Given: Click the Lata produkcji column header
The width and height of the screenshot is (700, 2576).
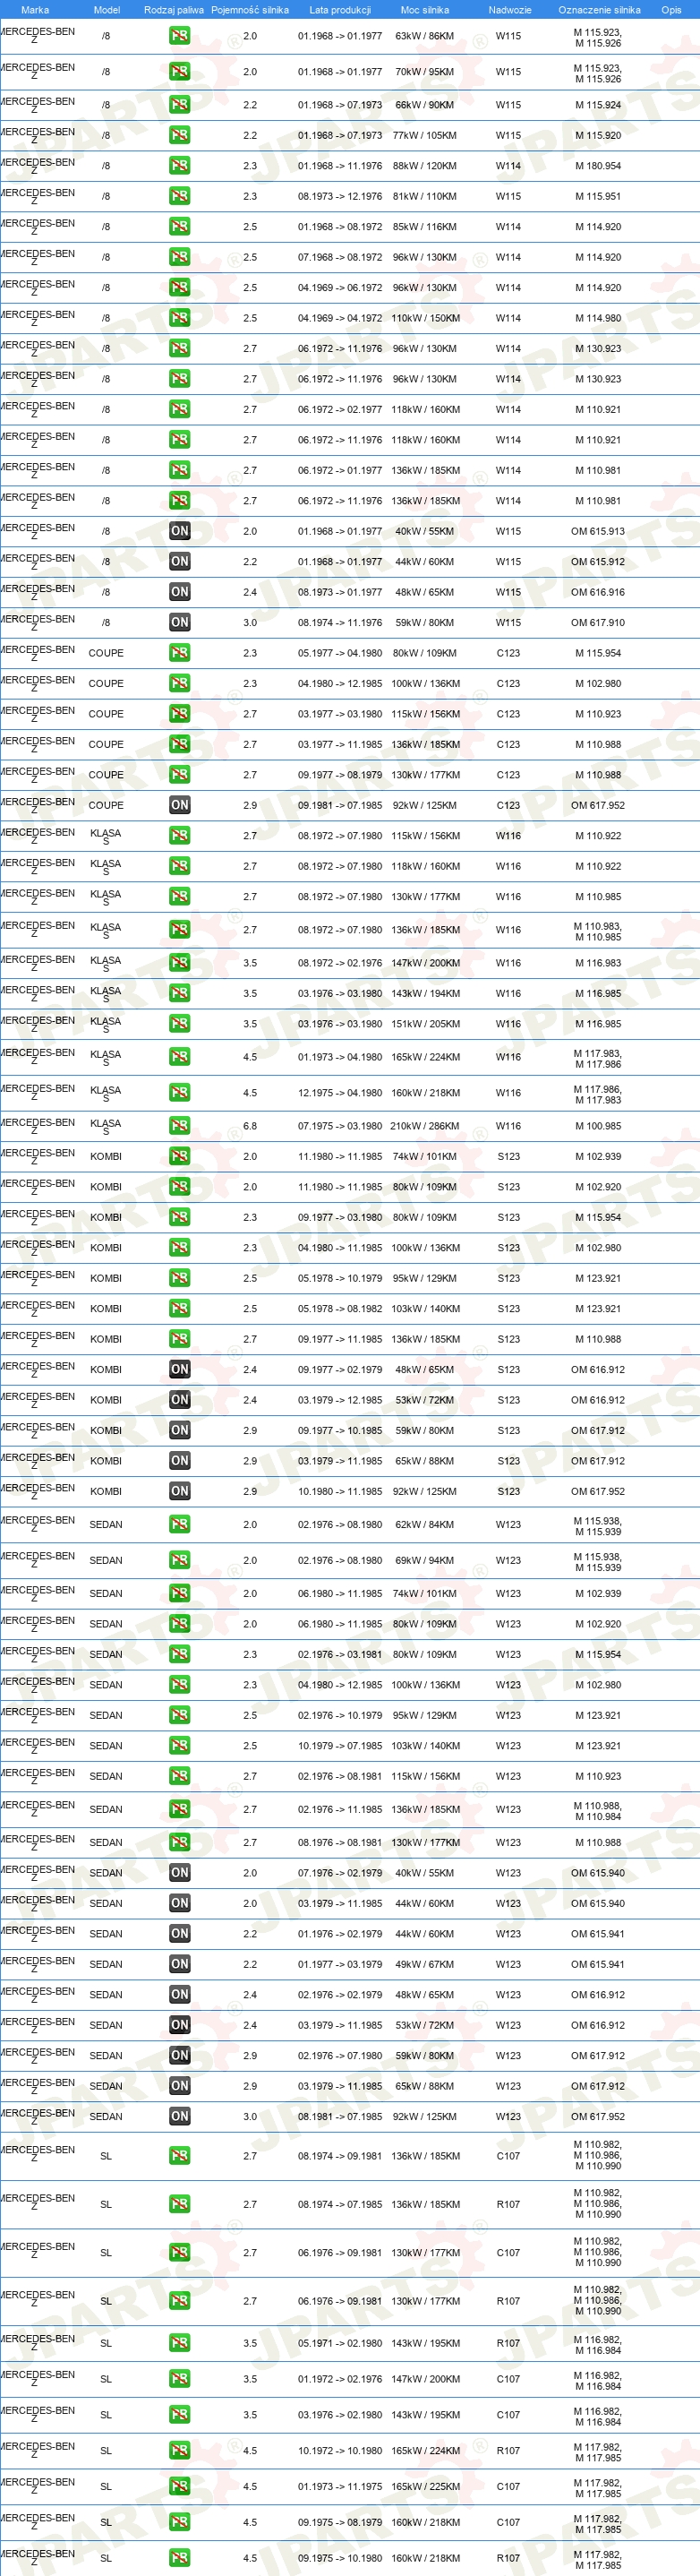Looking at the screenshot, I should (340, 10).
